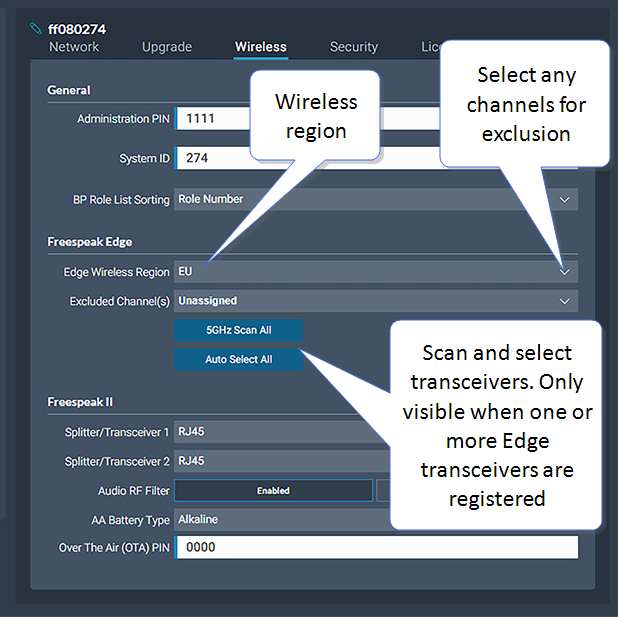This screenshot has width=618, height=617.
Task: Click the Over The Air (OTA) PIN field
Action: click(376, 547)
